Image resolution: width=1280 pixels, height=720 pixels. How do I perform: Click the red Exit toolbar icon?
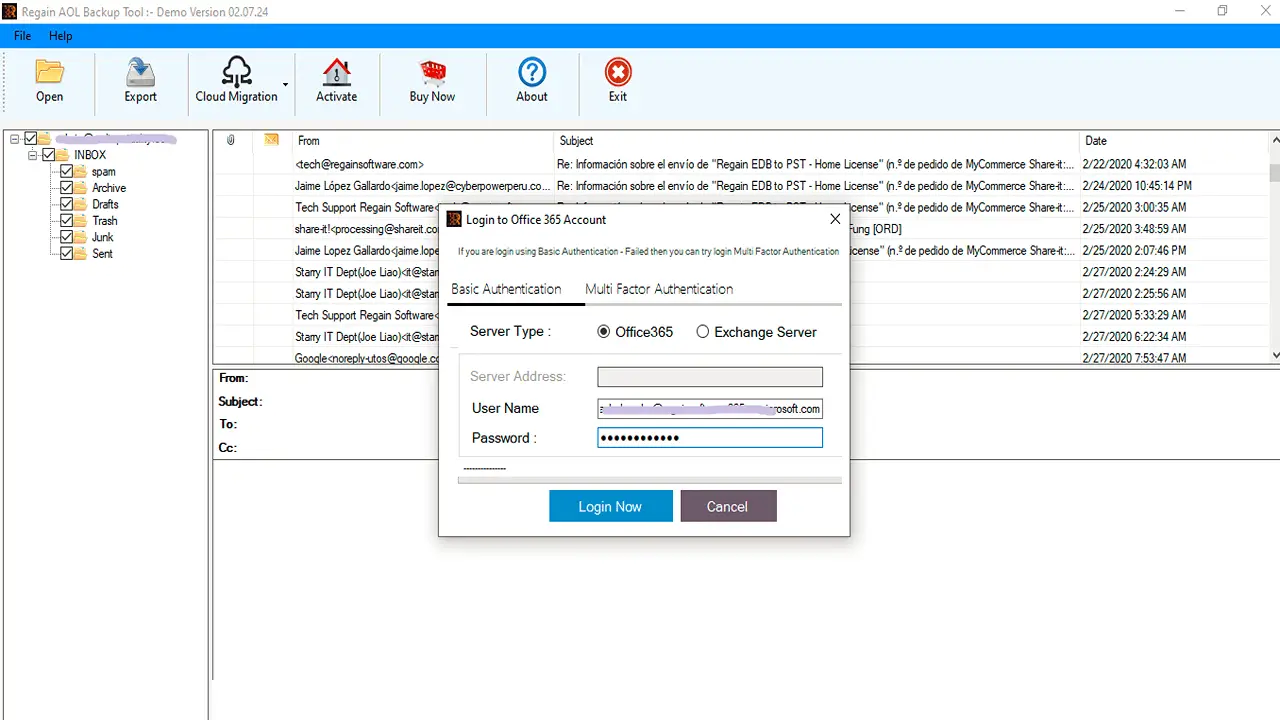(618, 72)
